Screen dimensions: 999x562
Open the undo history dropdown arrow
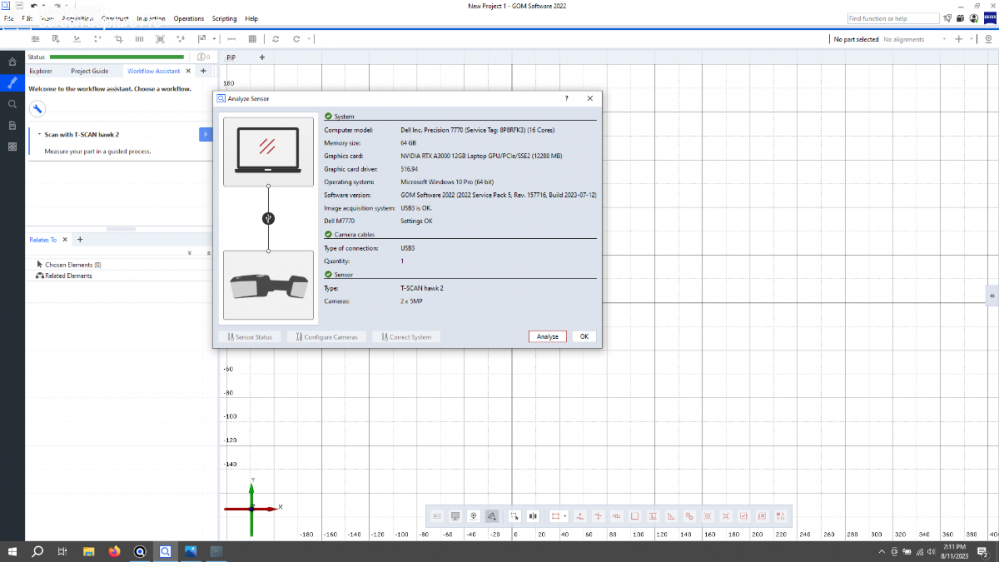(43, 6)
